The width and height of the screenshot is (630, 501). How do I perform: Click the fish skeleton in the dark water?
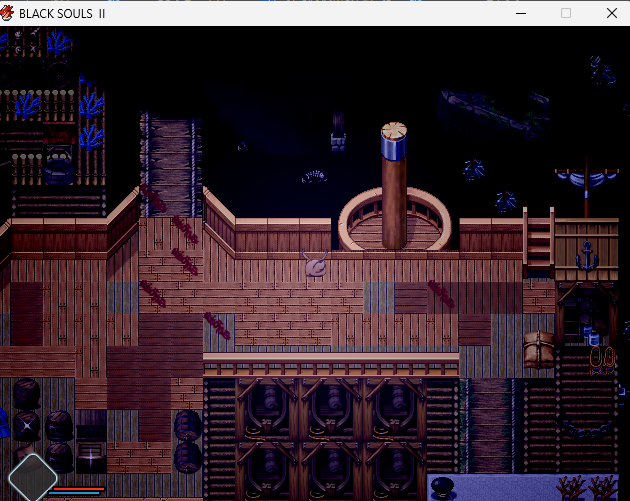(x=314, y=176)
